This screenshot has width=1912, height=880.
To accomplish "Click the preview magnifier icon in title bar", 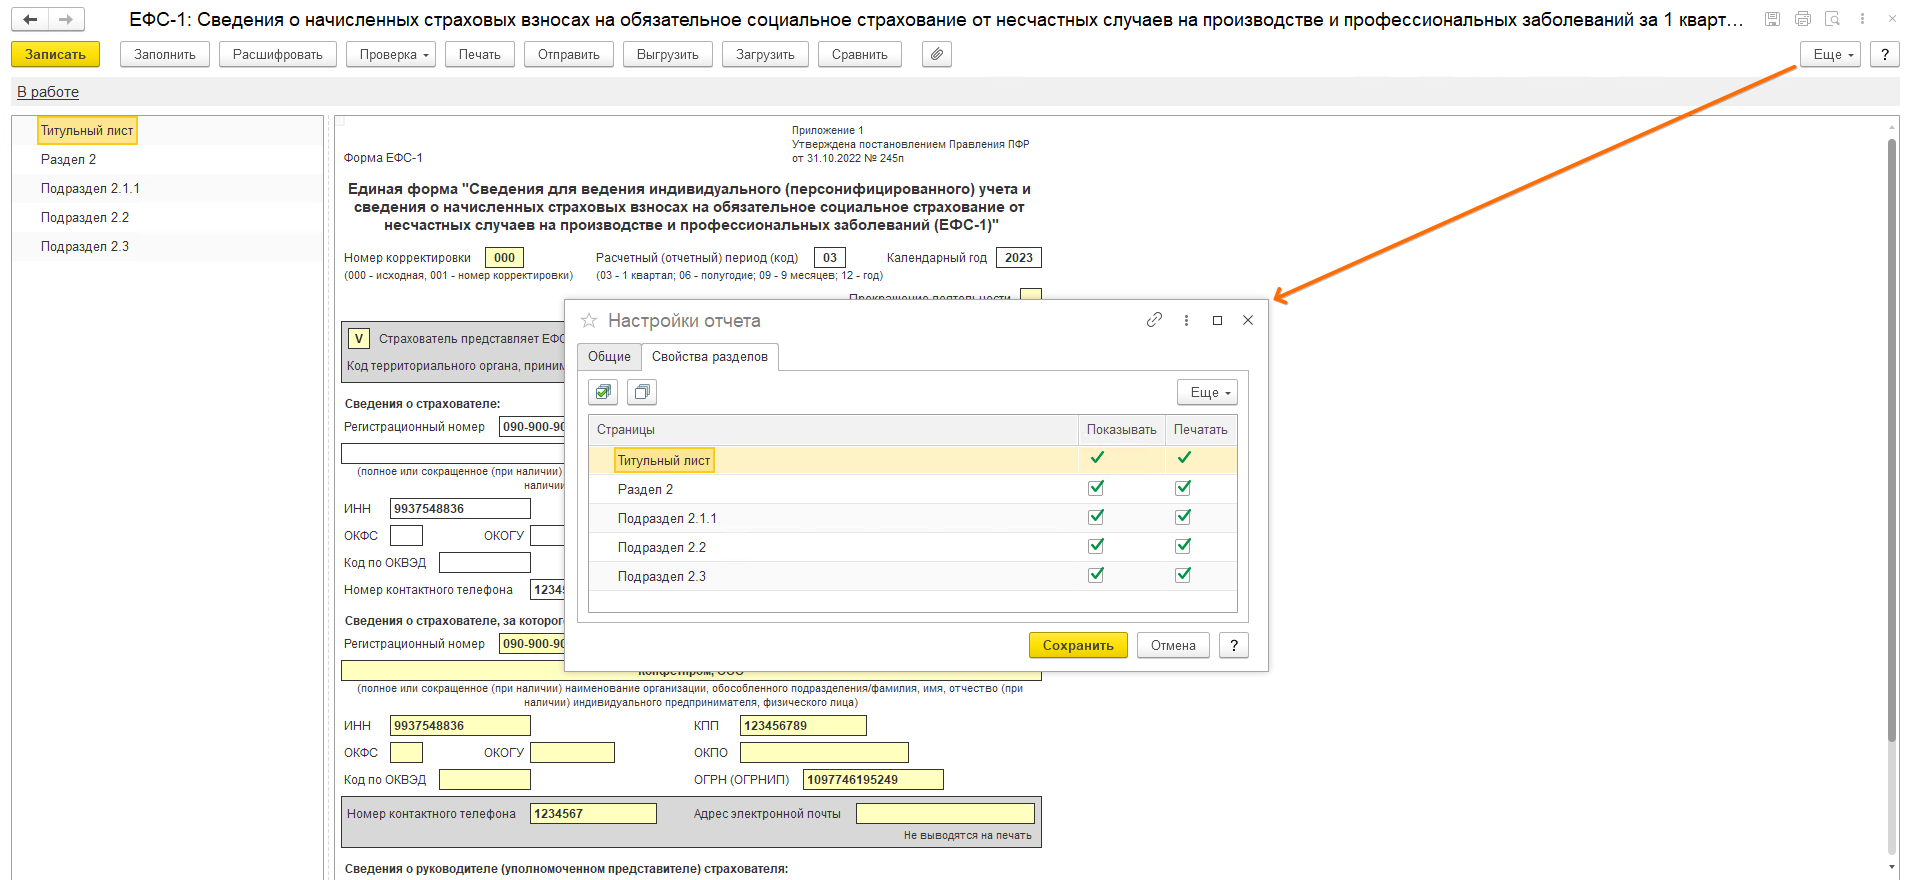I will pyautogui.click(x=1832, y=19).
